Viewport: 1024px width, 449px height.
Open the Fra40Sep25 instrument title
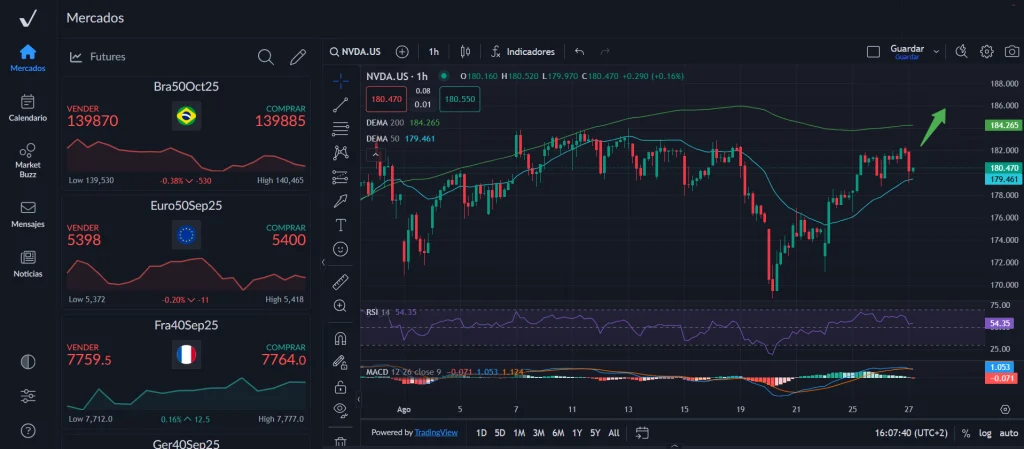click(x=186, y=325)
